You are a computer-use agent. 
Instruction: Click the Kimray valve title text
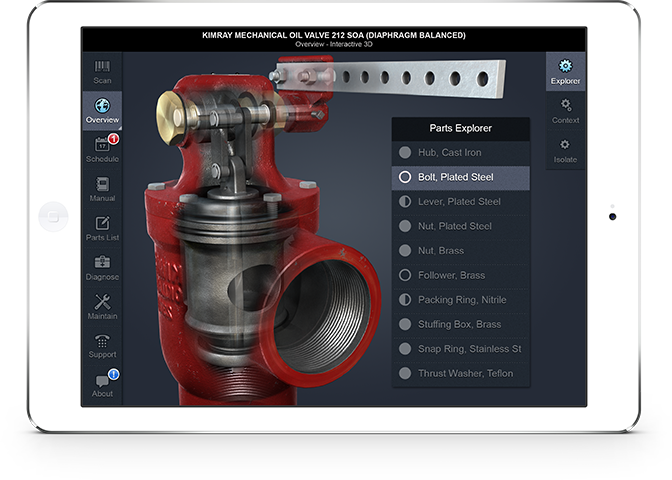coord(334,35)
